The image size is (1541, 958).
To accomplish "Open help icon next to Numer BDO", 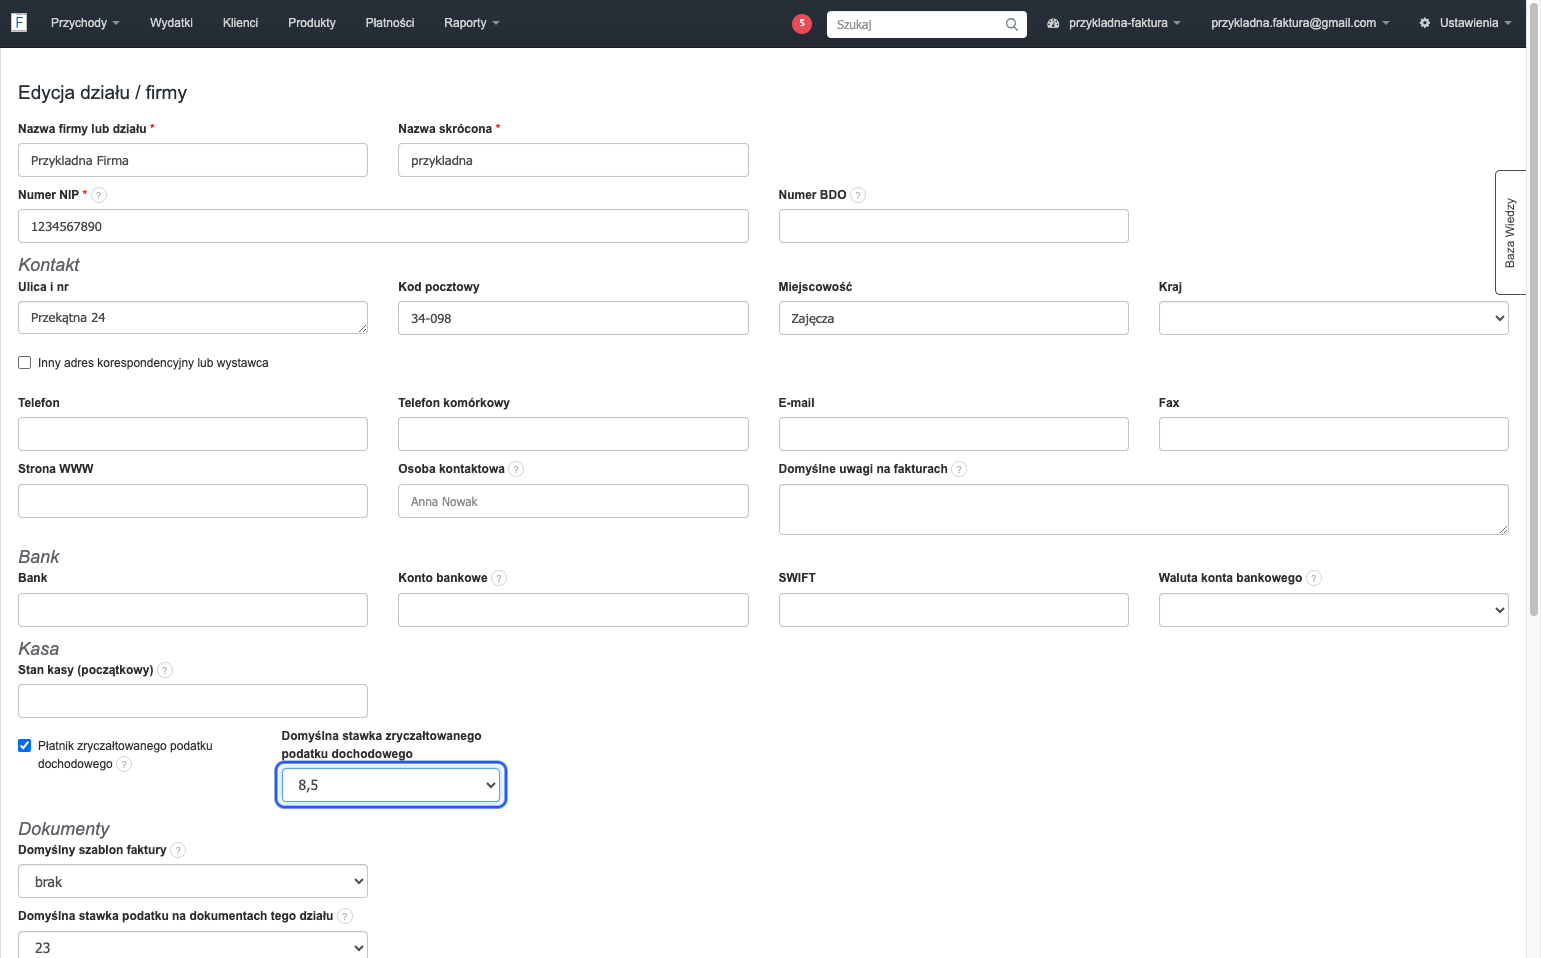I will pos(858,195).
